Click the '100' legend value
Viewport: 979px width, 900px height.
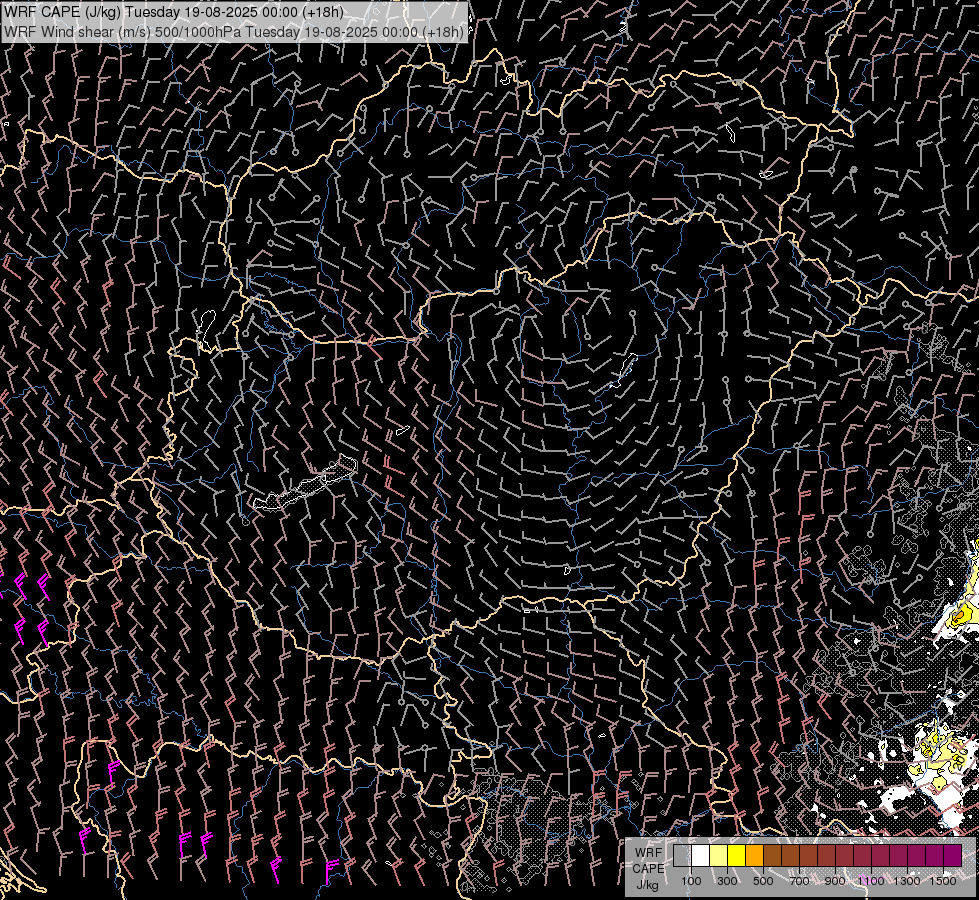691,881
